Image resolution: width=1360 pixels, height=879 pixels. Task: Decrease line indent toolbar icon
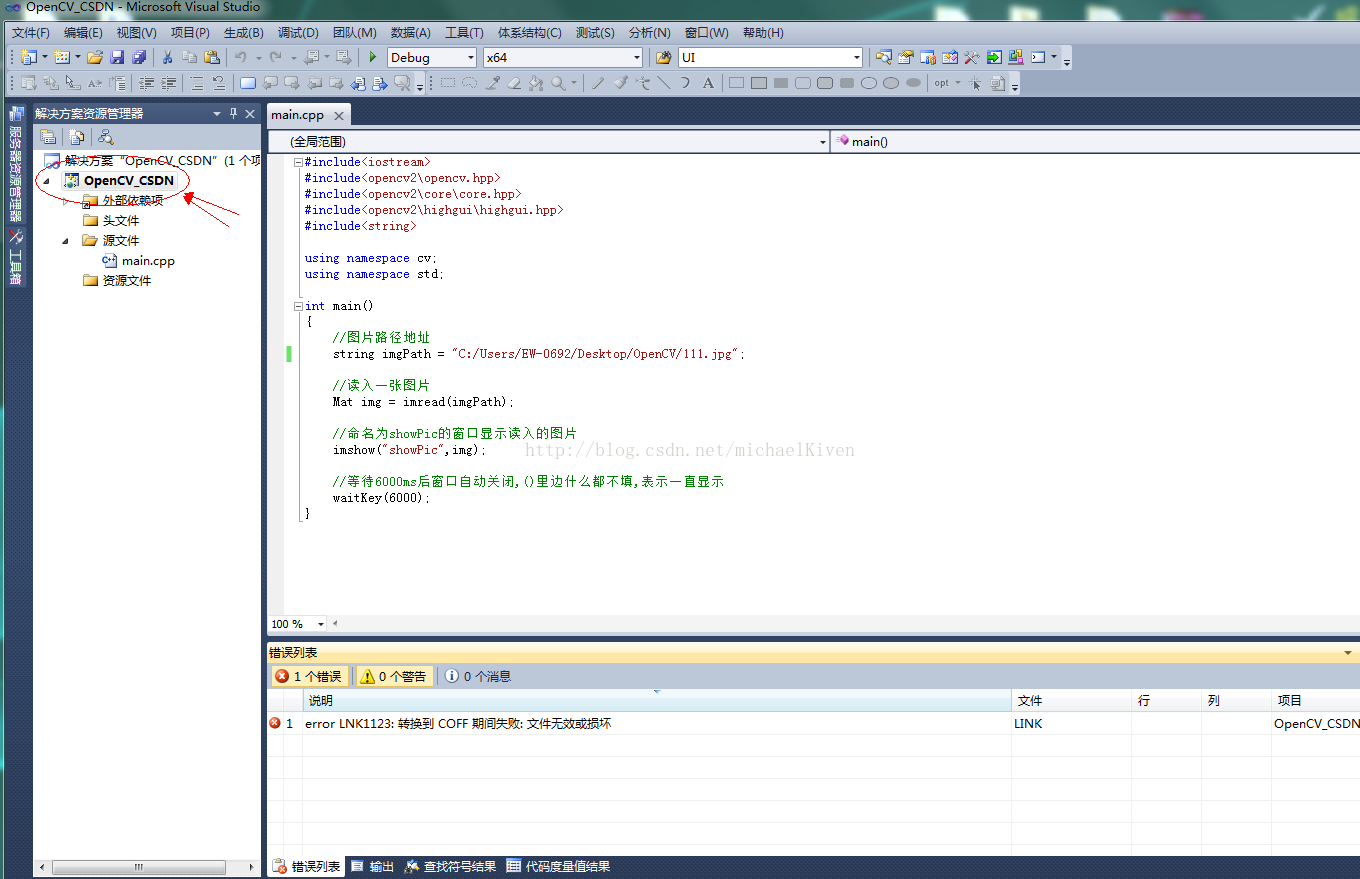(x=146, y=83)
